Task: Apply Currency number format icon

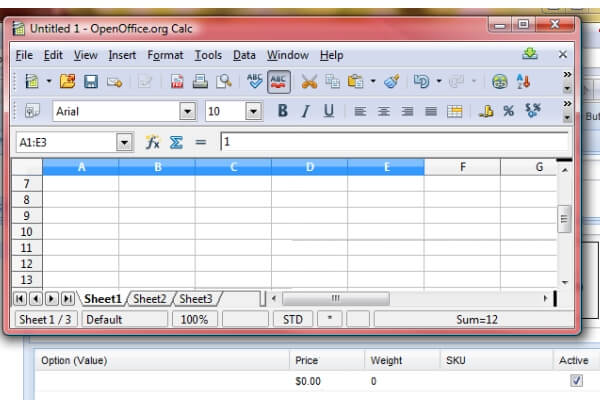Action: (x=486, y=111)
